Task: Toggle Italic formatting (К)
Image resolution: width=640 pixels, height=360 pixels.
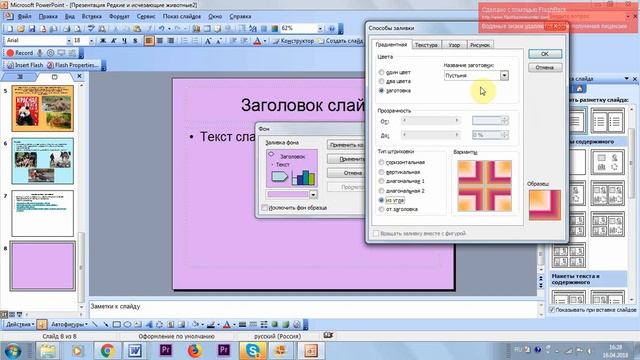Action: (113, 41)
